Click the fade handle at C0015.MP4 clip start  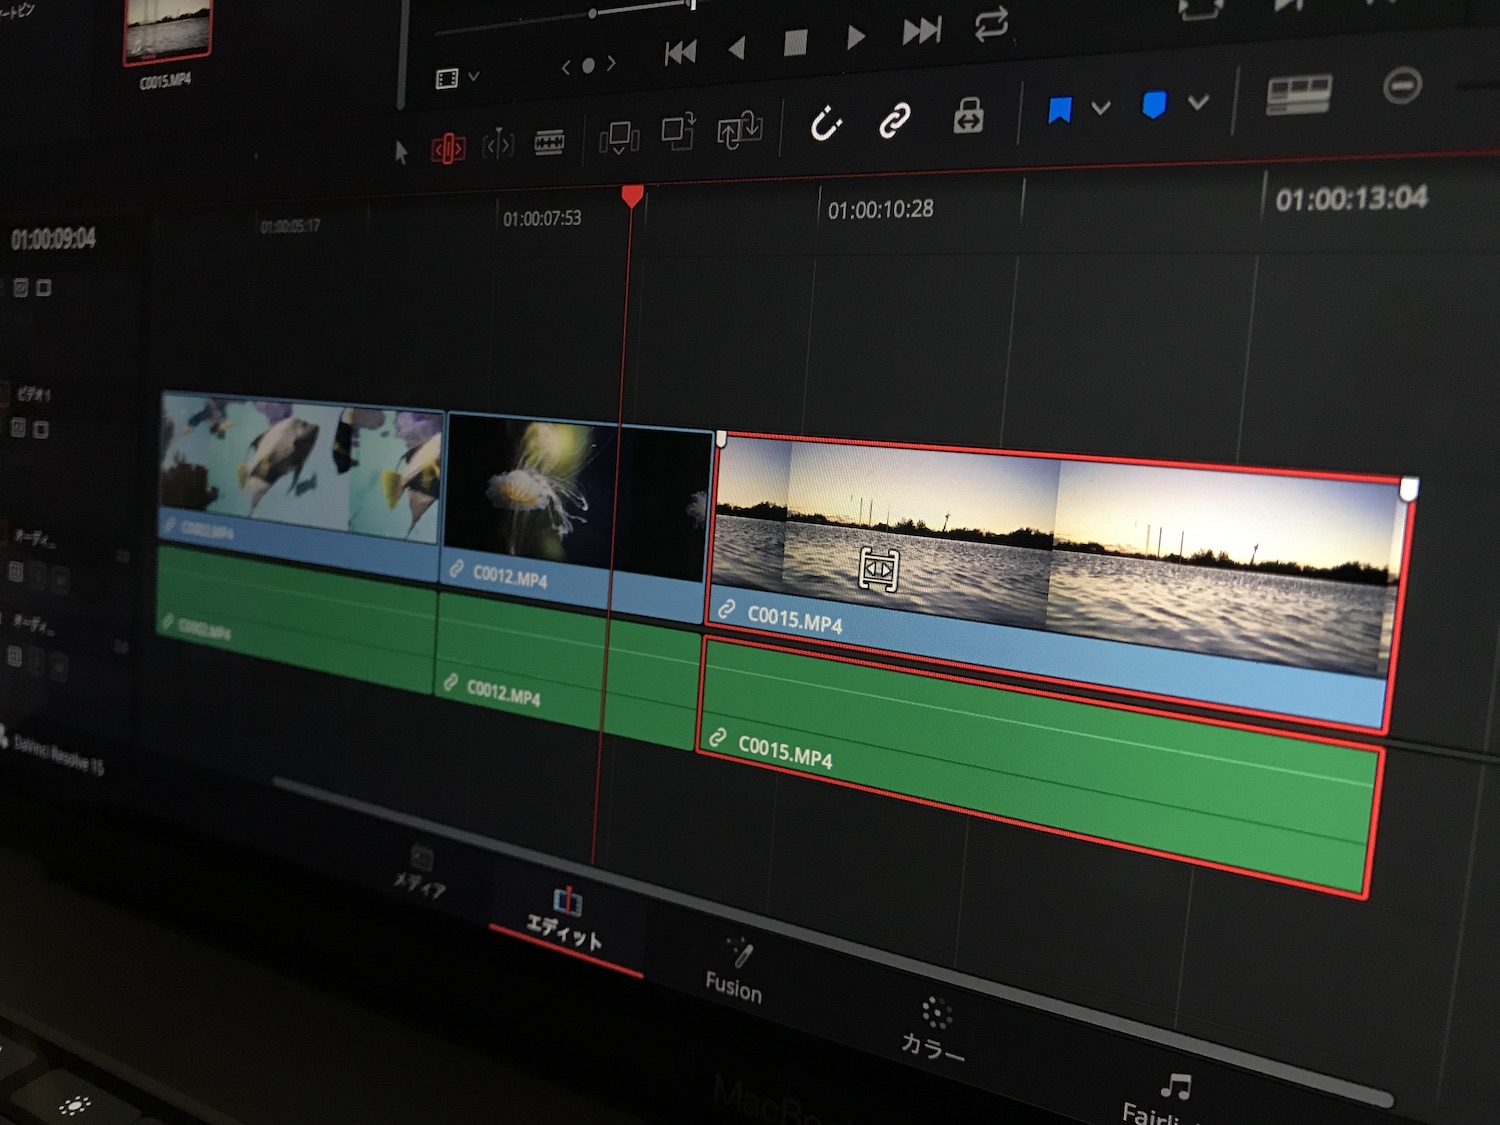pyautogui.click(x=721, y=439)
